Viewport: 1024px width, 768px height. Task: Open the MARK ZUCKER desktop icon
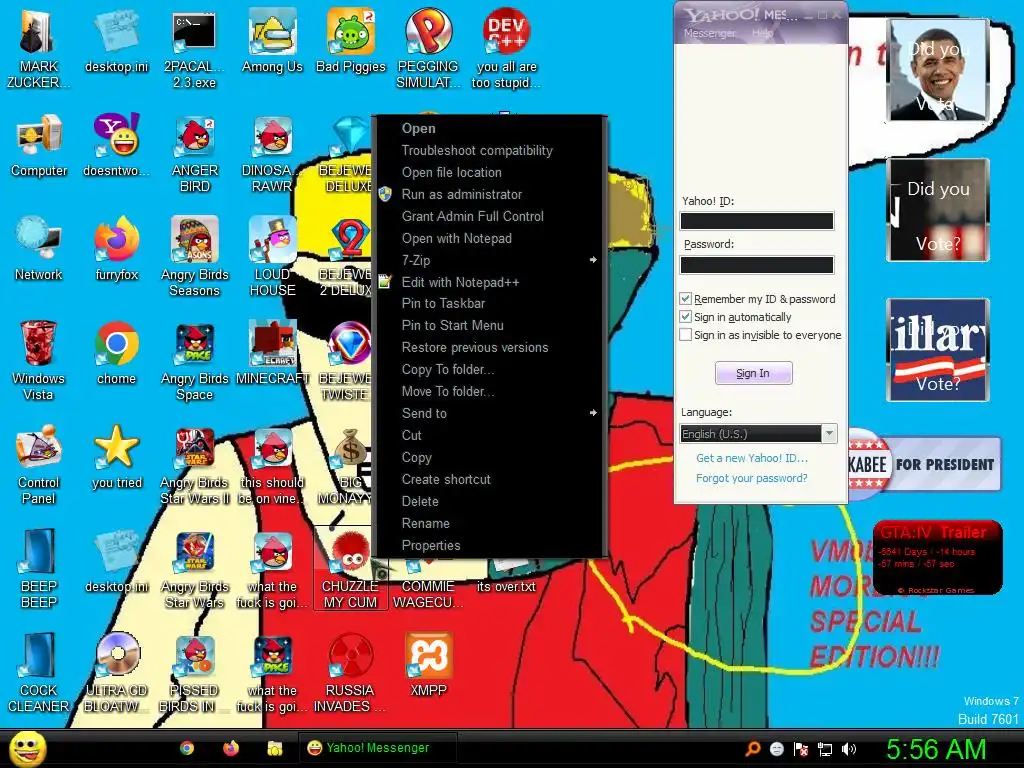[37, 49]
